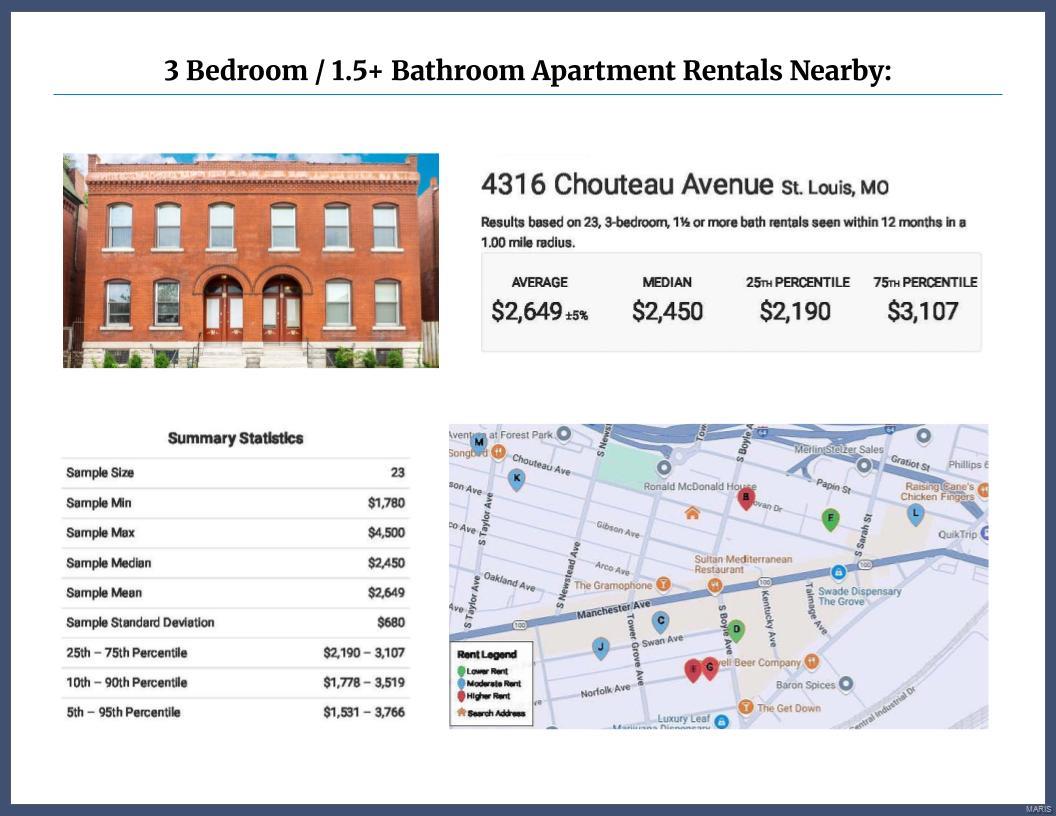Viewport: 1056px width, 816px height.
Task: Click the 75th percentile $3,107 figure
Action: coord(923,311)
